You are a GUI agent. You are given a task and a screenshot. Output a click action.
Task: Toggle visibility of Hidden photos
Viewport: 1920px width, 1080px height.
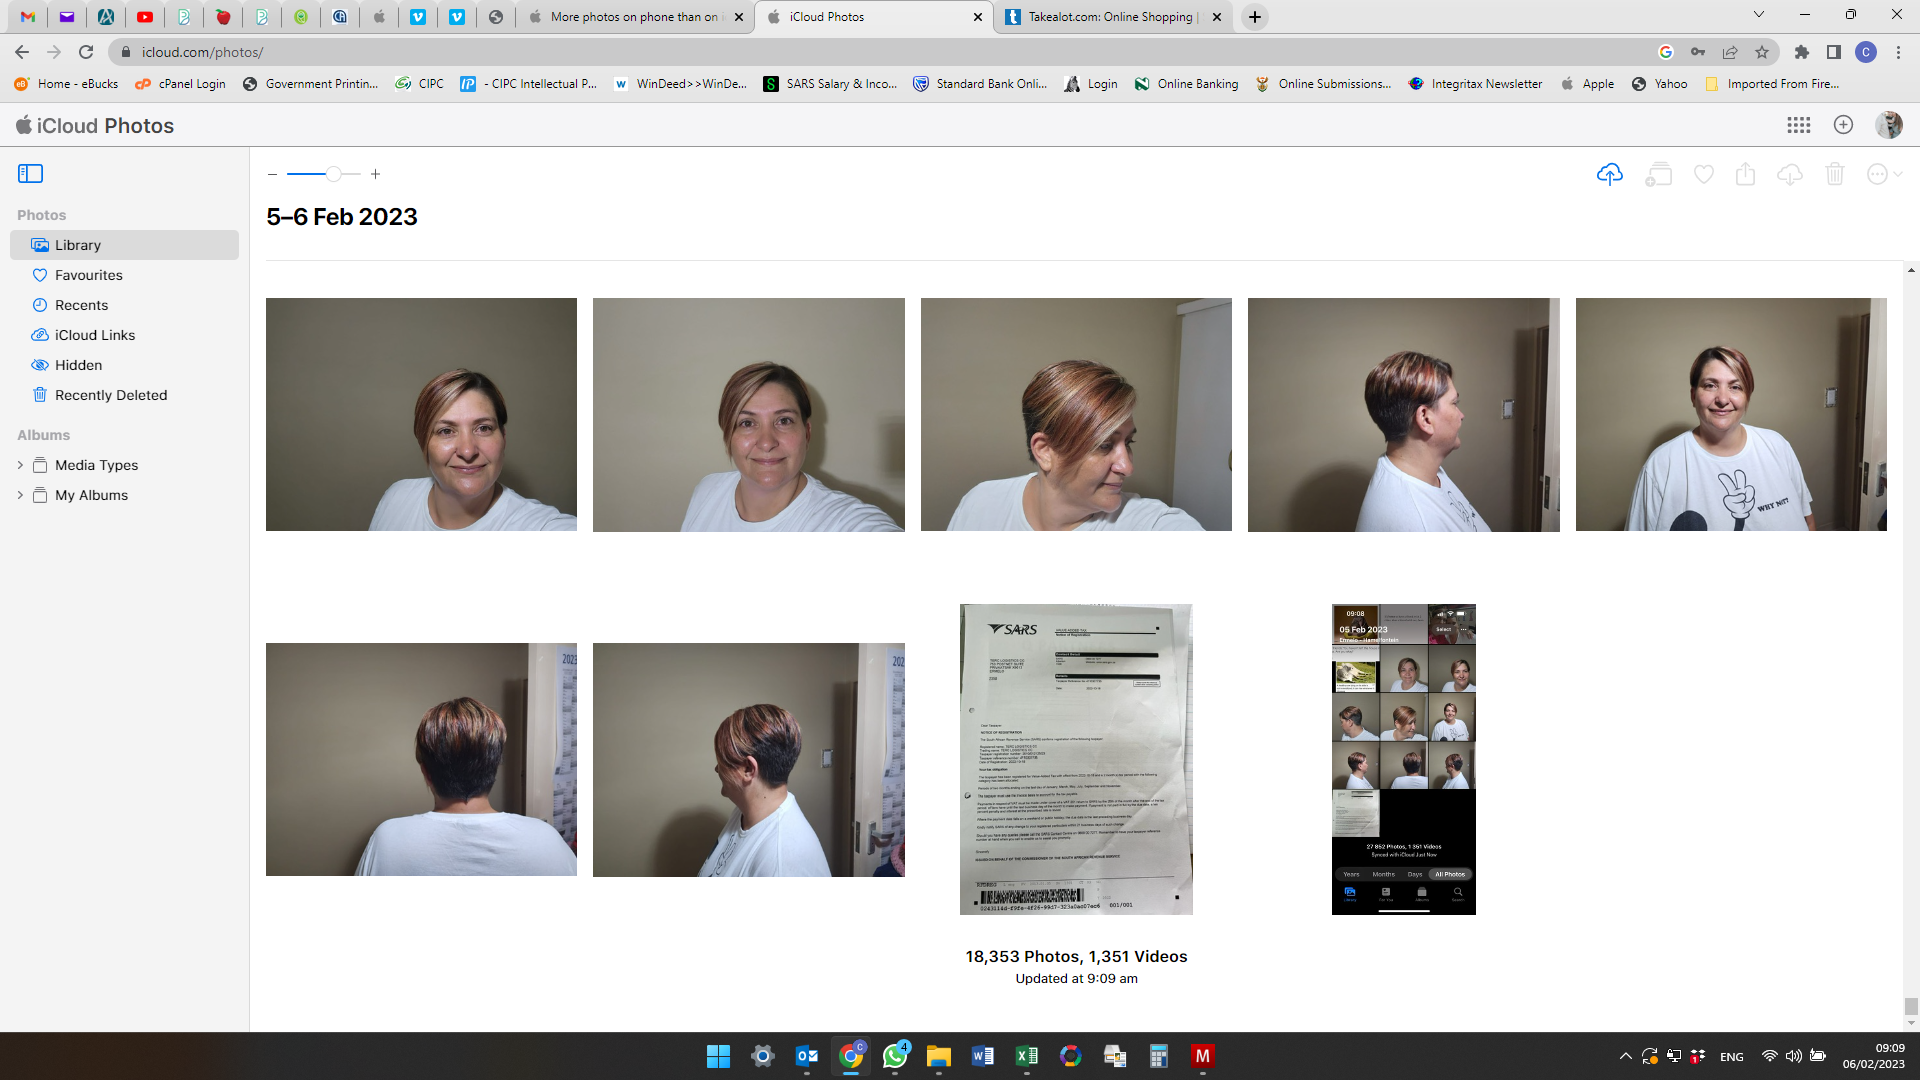pos(76,364)
